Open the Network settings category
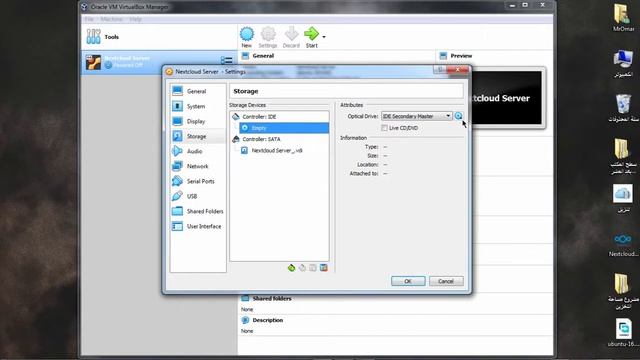640x360 pixels. [198, 166]
